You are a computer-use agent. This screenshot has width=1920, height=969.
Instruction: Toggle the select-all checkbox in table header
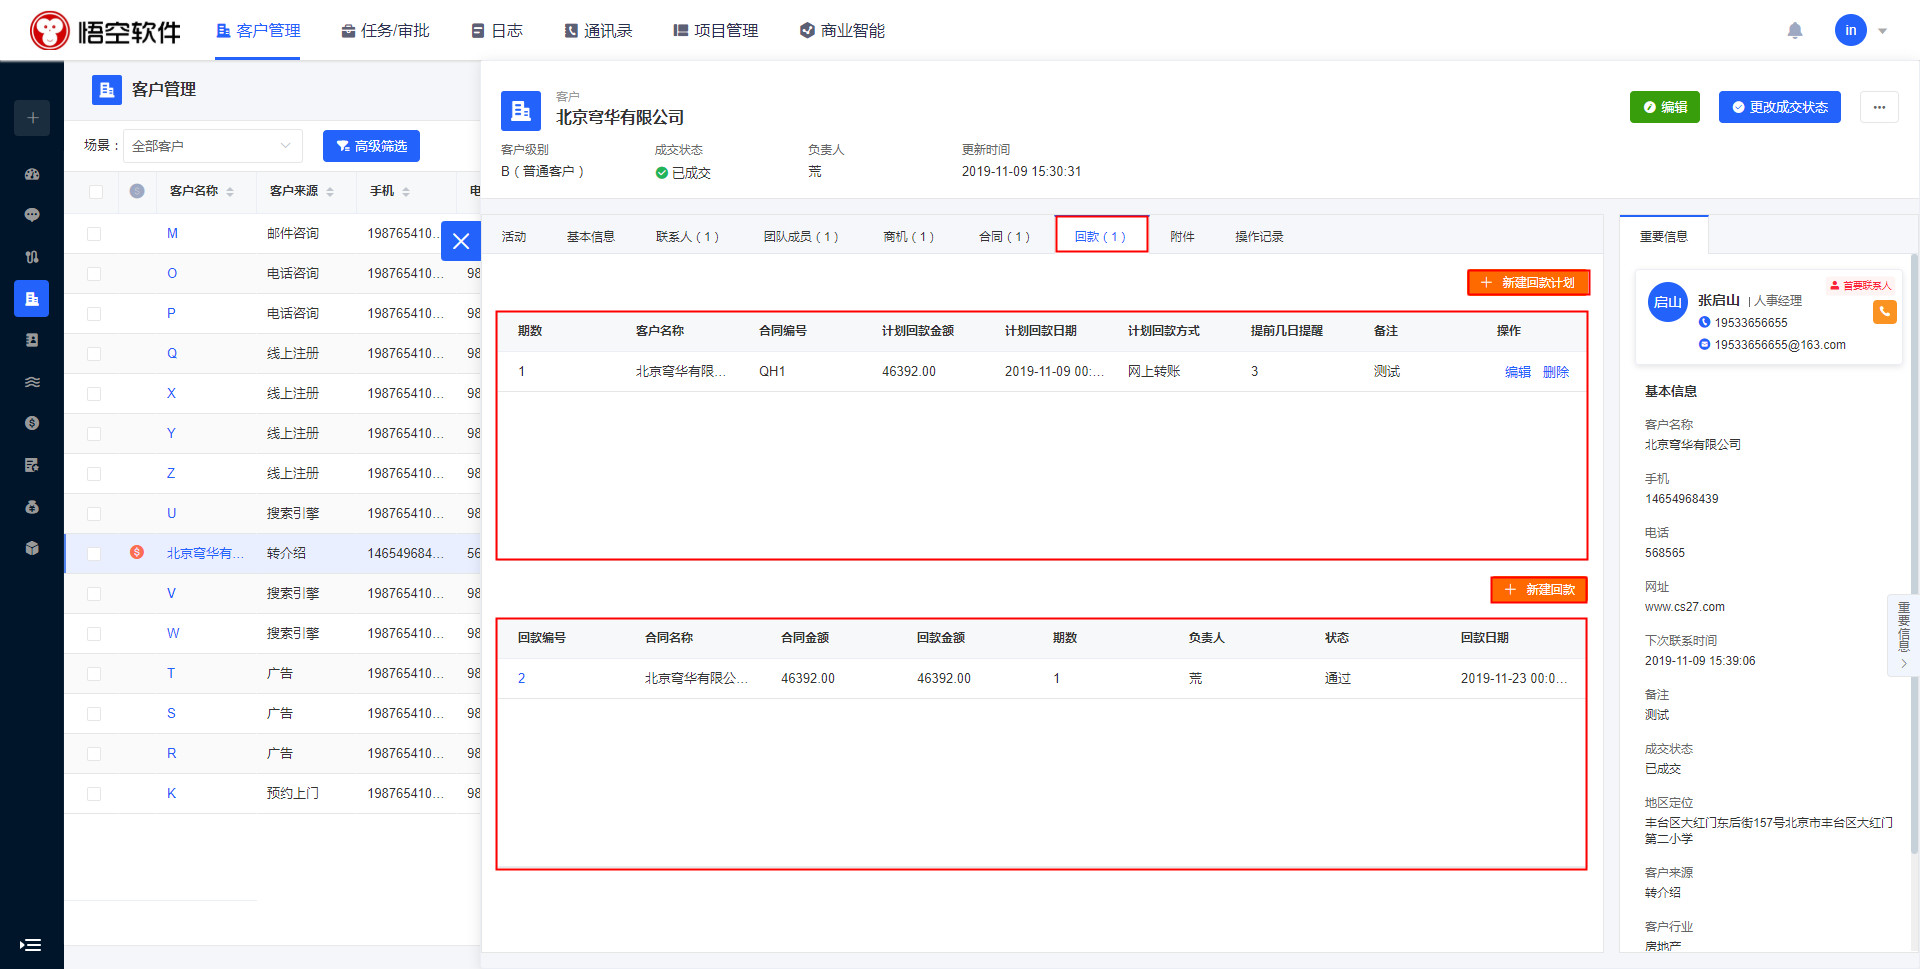coord(96,191)
